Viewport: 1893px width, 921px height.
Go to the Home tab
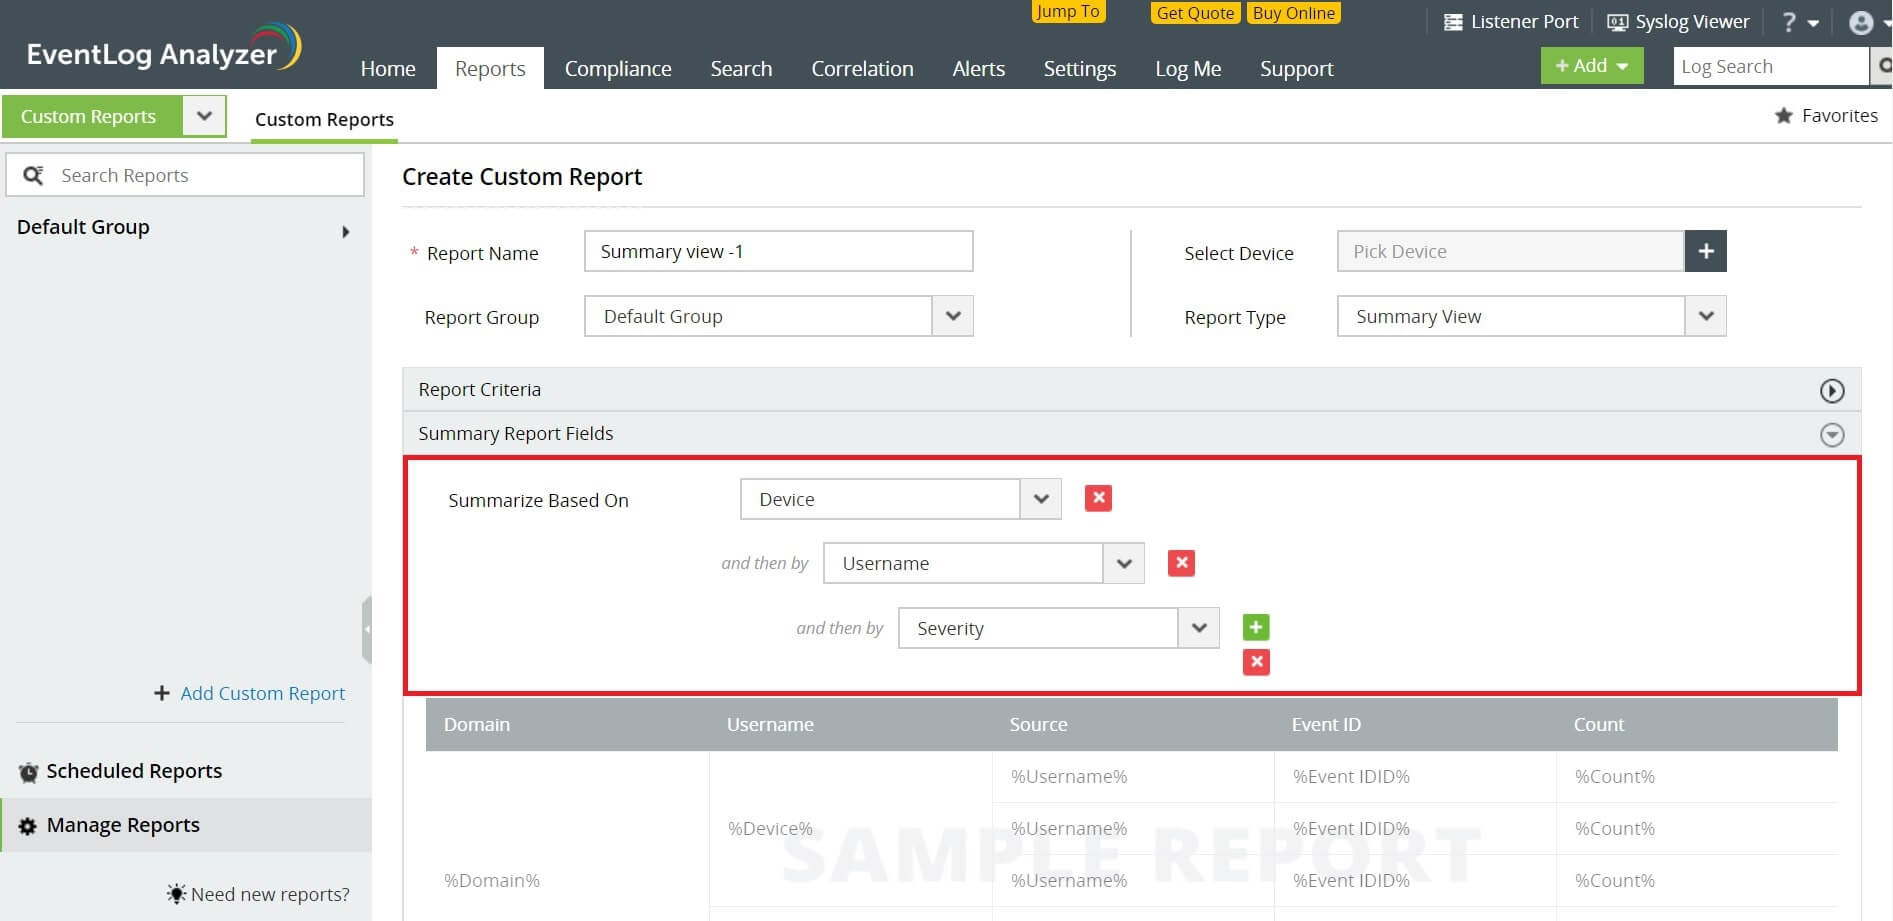[388, 68]
